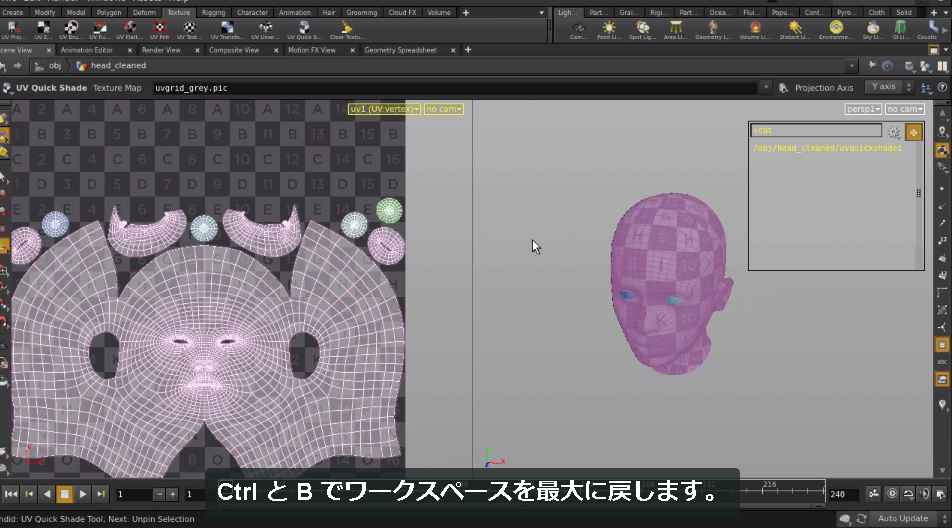Add a Point Light from the shelf
The height and width of the screenshot is (528, 952).
tap(608, 29)
